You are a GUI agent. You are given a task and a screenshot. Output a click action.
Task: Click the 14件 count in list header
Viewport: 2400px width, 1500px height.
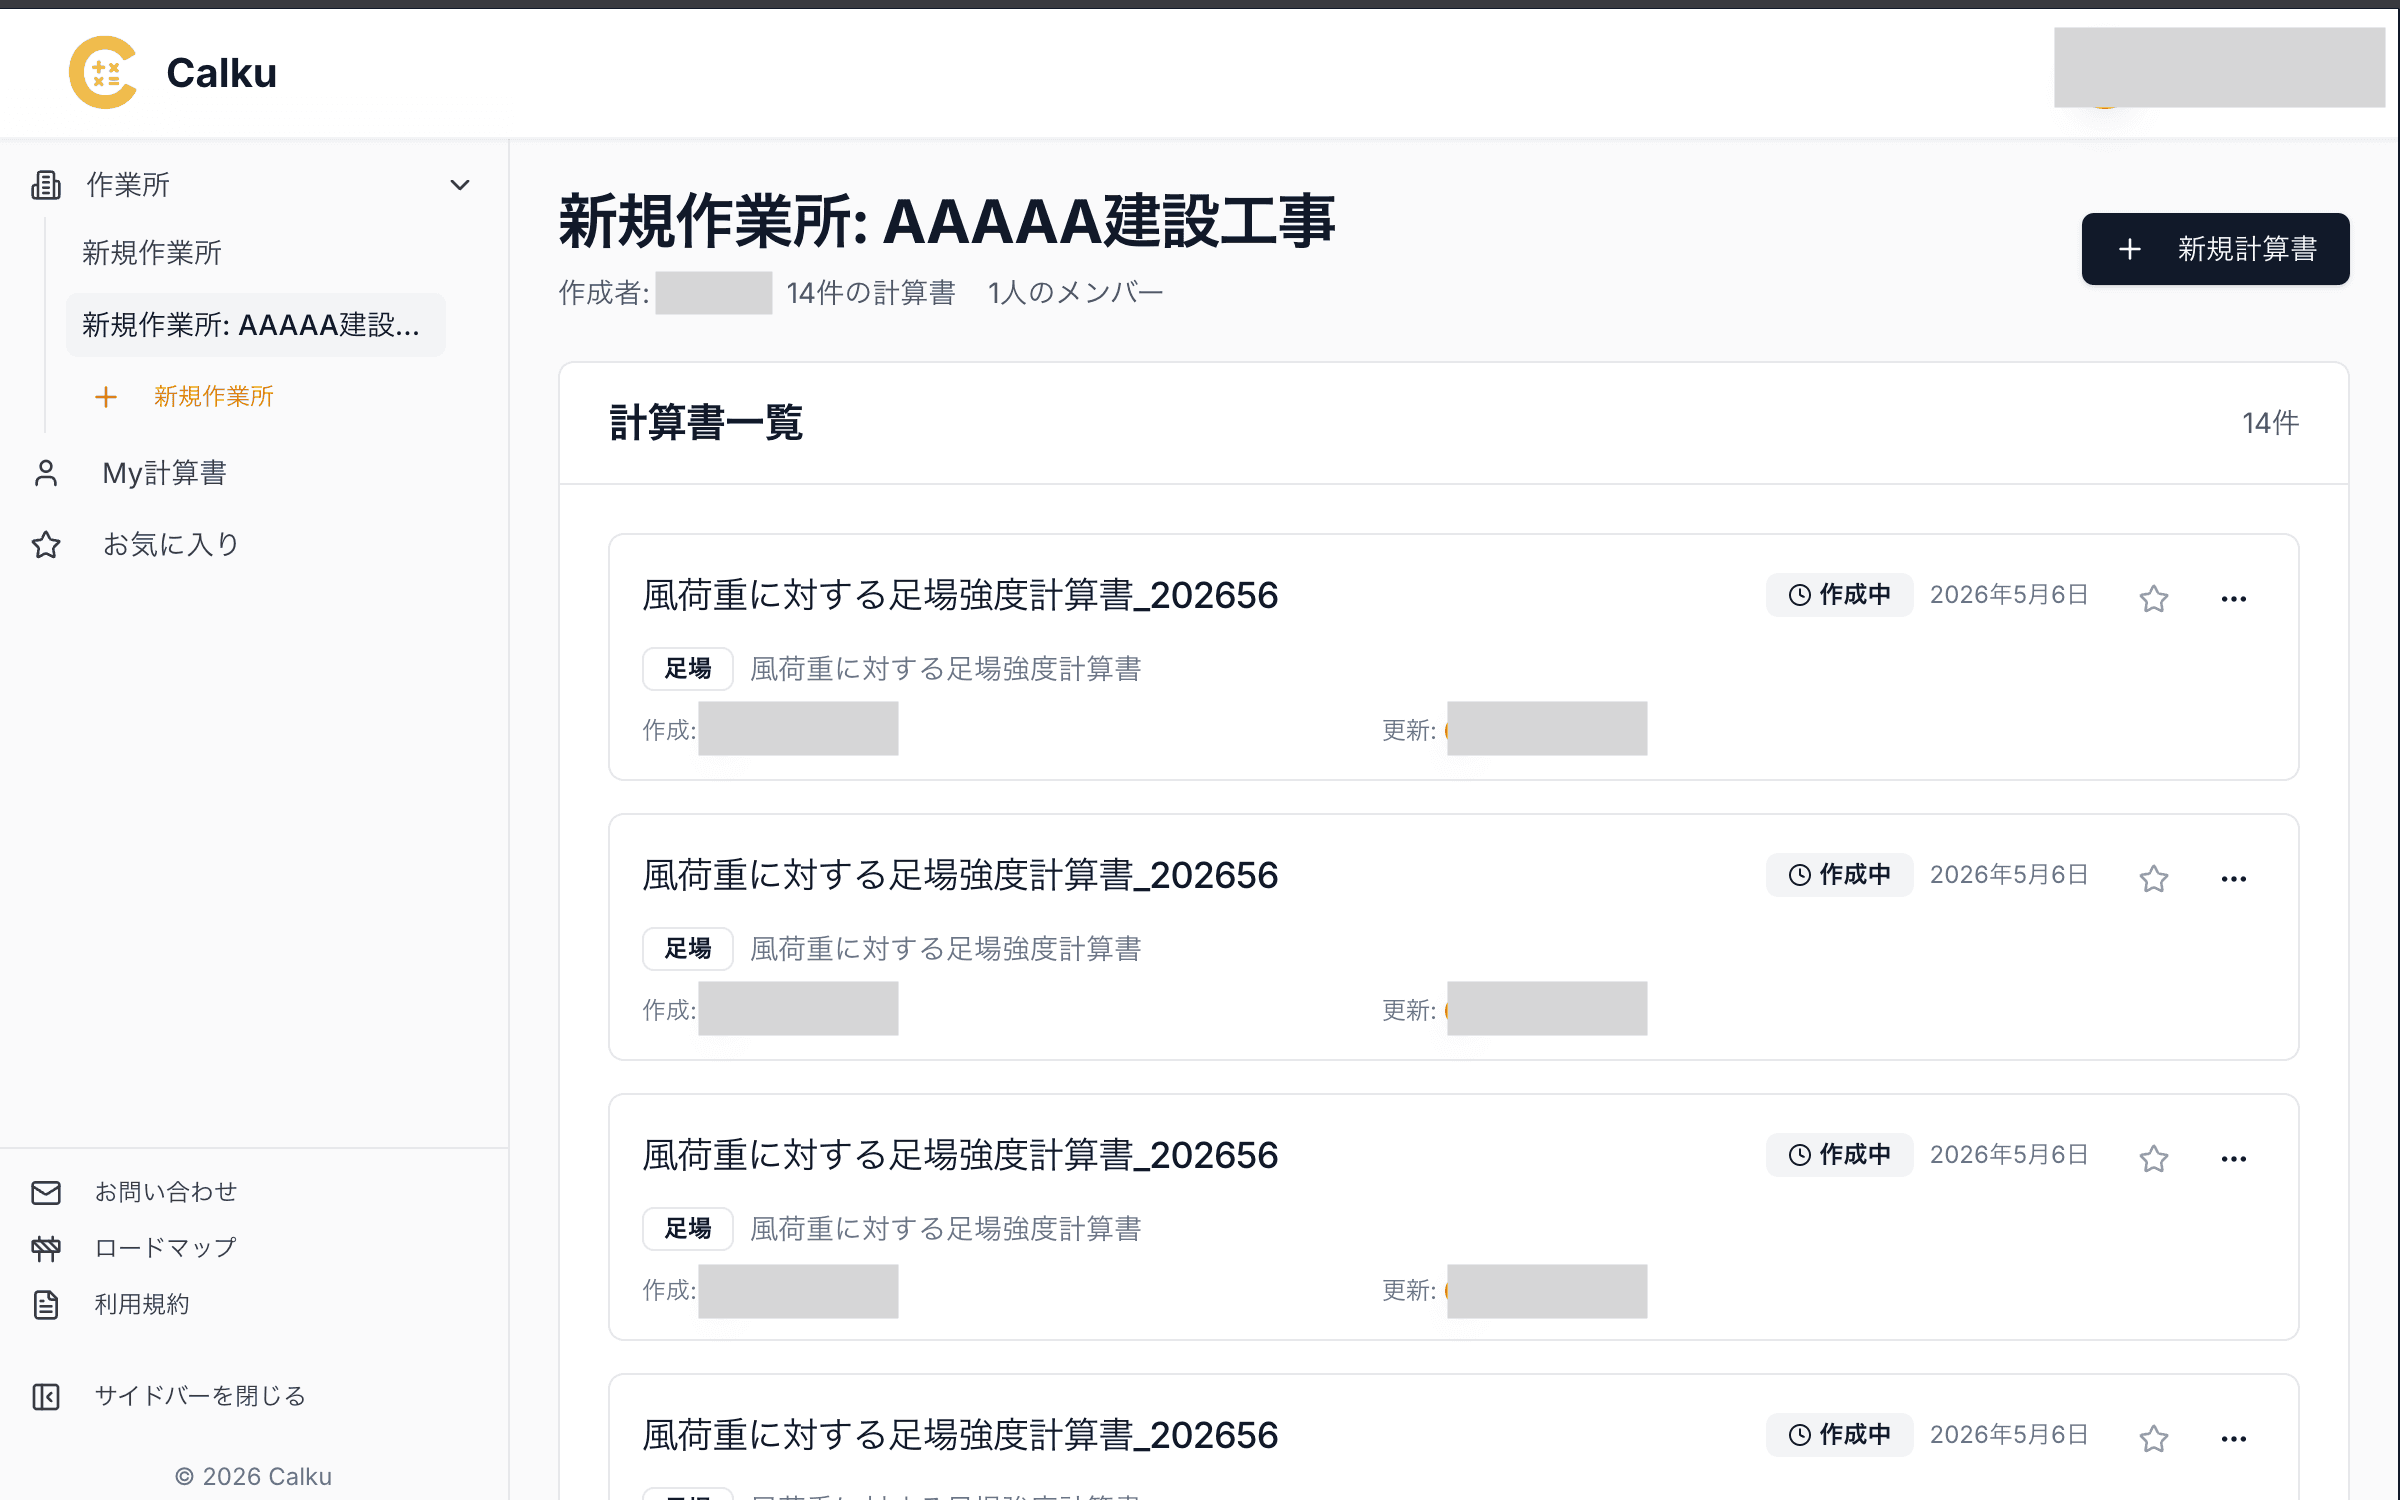tap(2270, 423)
